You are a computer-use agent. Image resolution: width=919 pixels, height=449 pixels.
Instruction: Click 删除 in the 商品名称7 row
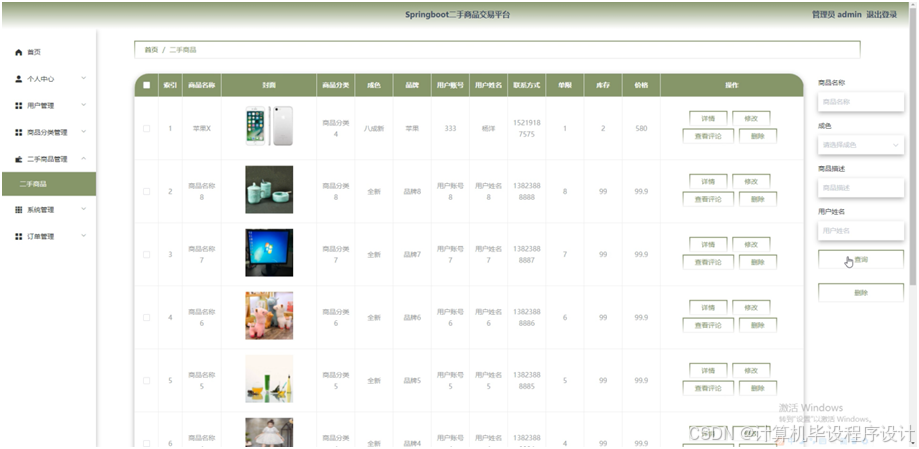758,262
